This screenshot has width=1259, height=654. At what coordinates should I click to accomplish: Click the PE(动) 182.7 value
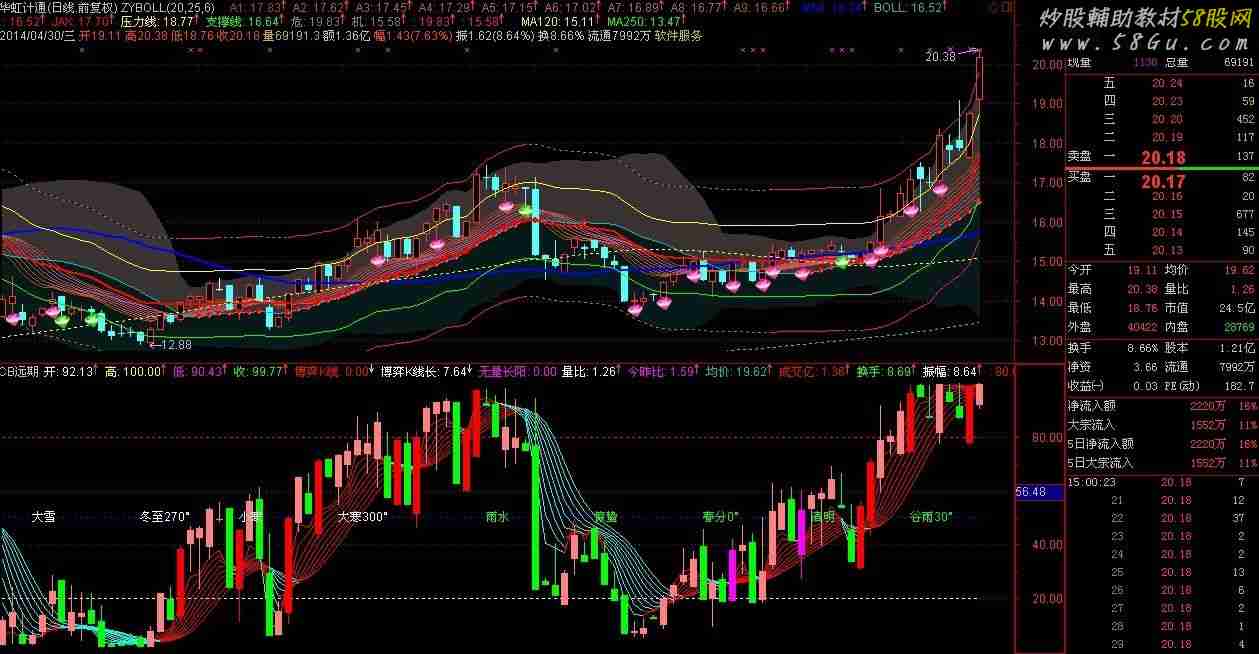[1240, 385]
